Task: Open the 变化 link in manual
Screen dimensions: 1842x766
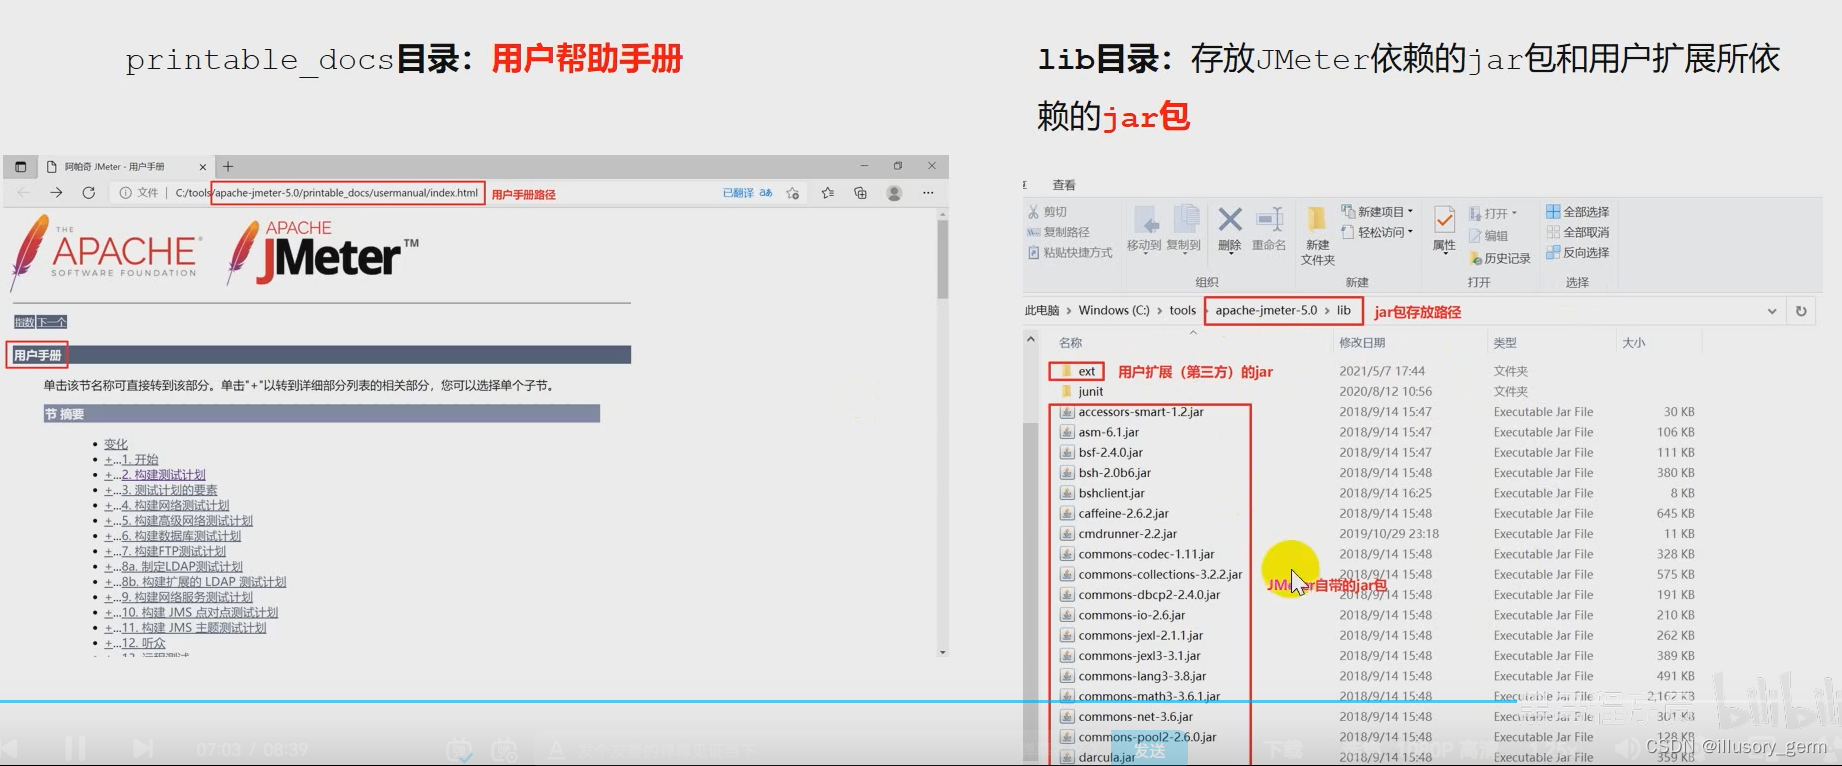Action: click(x=116, y=444)
